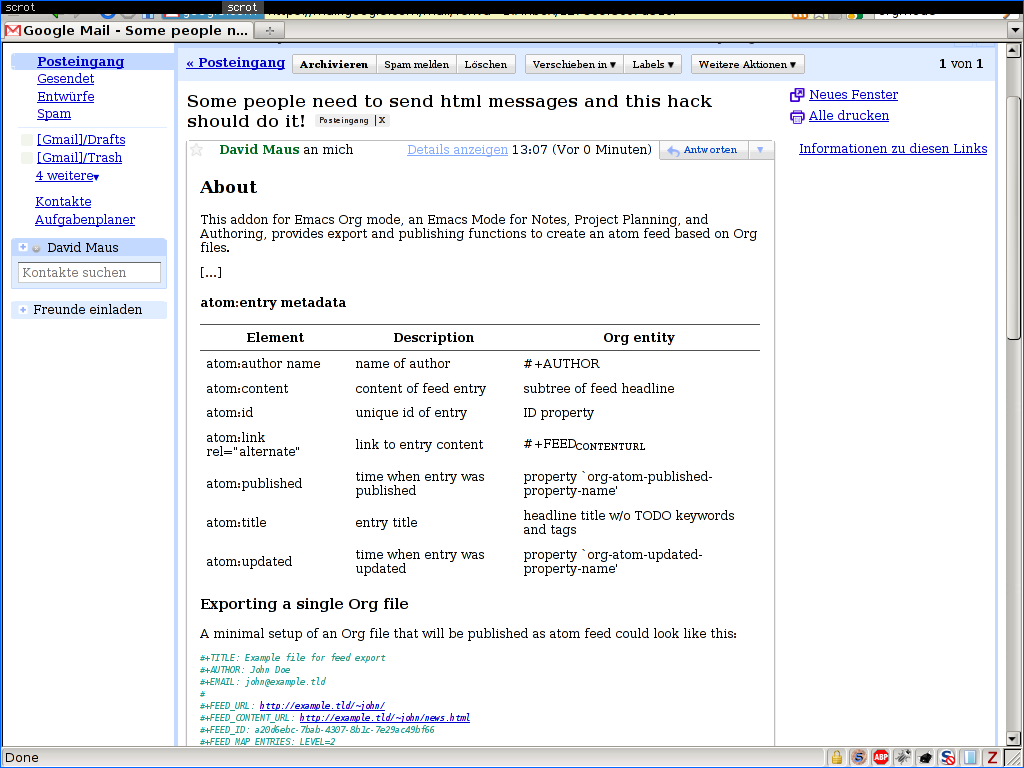The width and height of the screenshot is (1024, 768).
Task: Open Informationen zu diesen Links
Action: [893, 149]
